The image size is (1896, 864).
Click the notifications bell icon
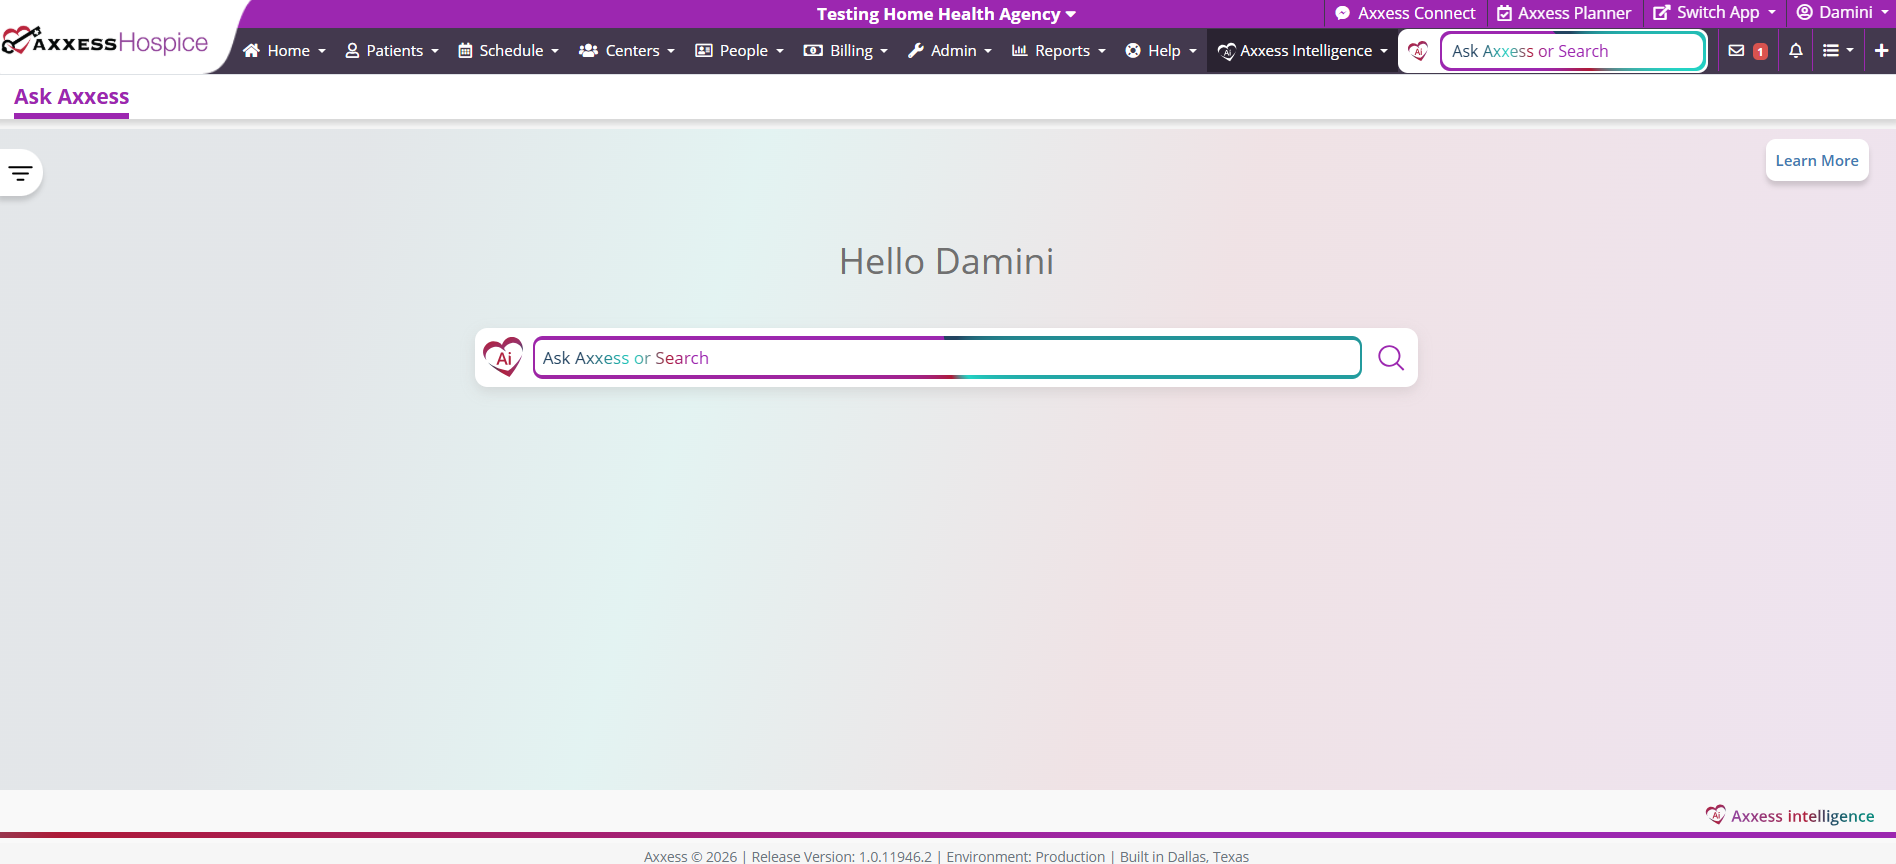1796,51
